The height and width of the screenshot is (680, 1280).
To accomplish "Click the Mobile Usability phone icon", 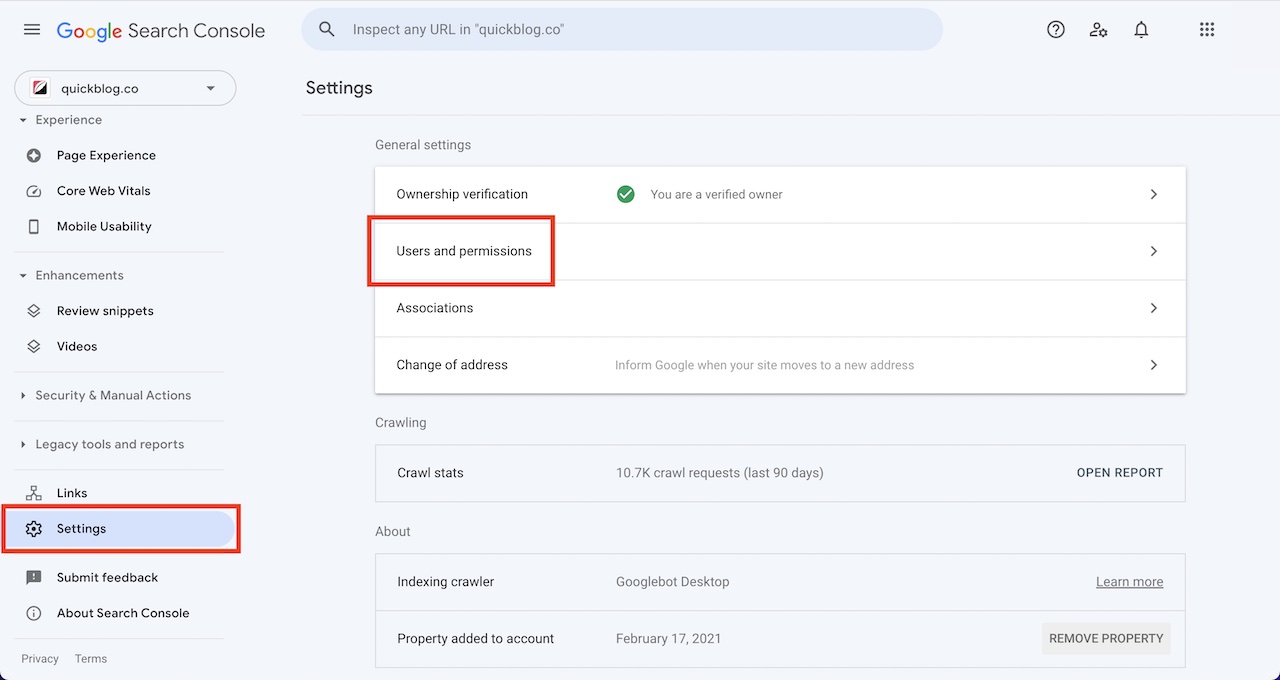I will pos(34,227).
